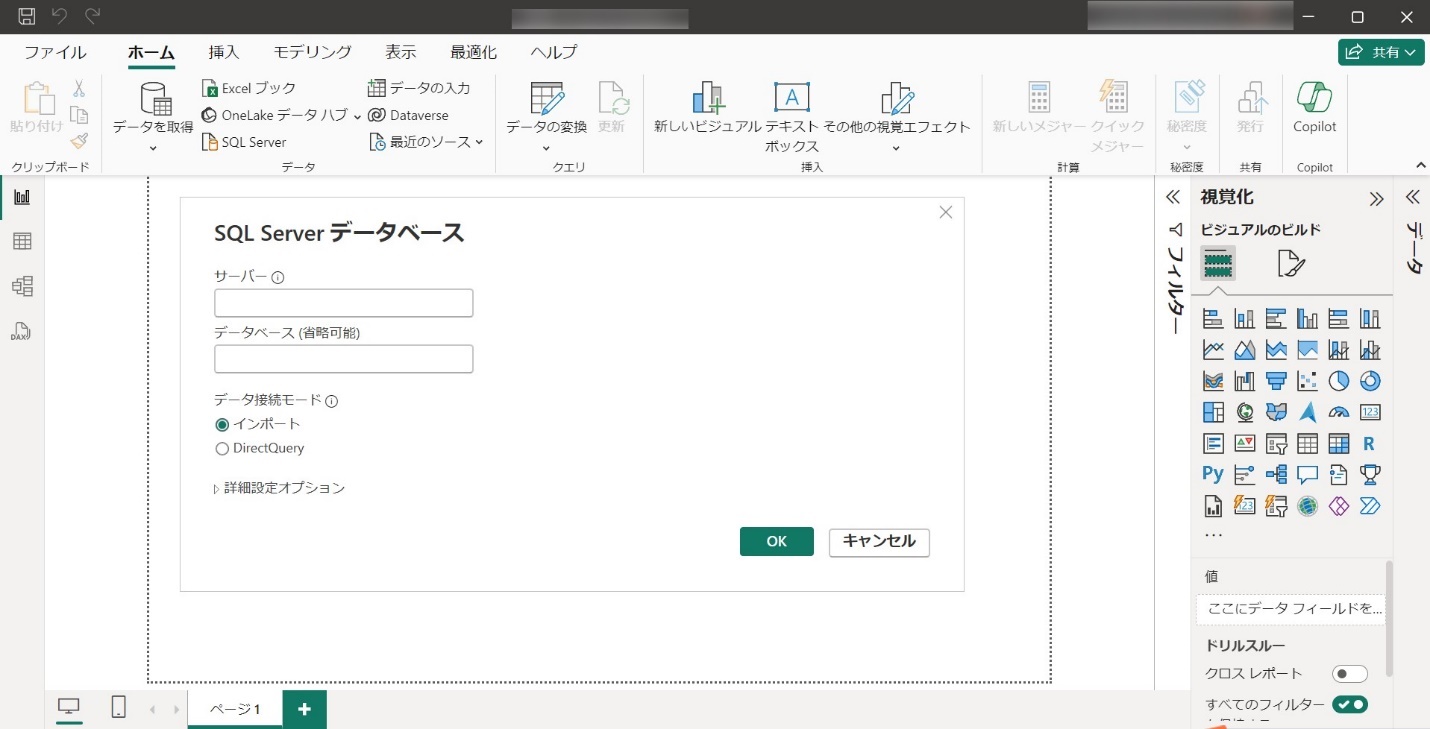Image resolution: width=1430 pixels, height=729 pixels.
Task: Add a donut chart visual
Action: (1370, 381)
